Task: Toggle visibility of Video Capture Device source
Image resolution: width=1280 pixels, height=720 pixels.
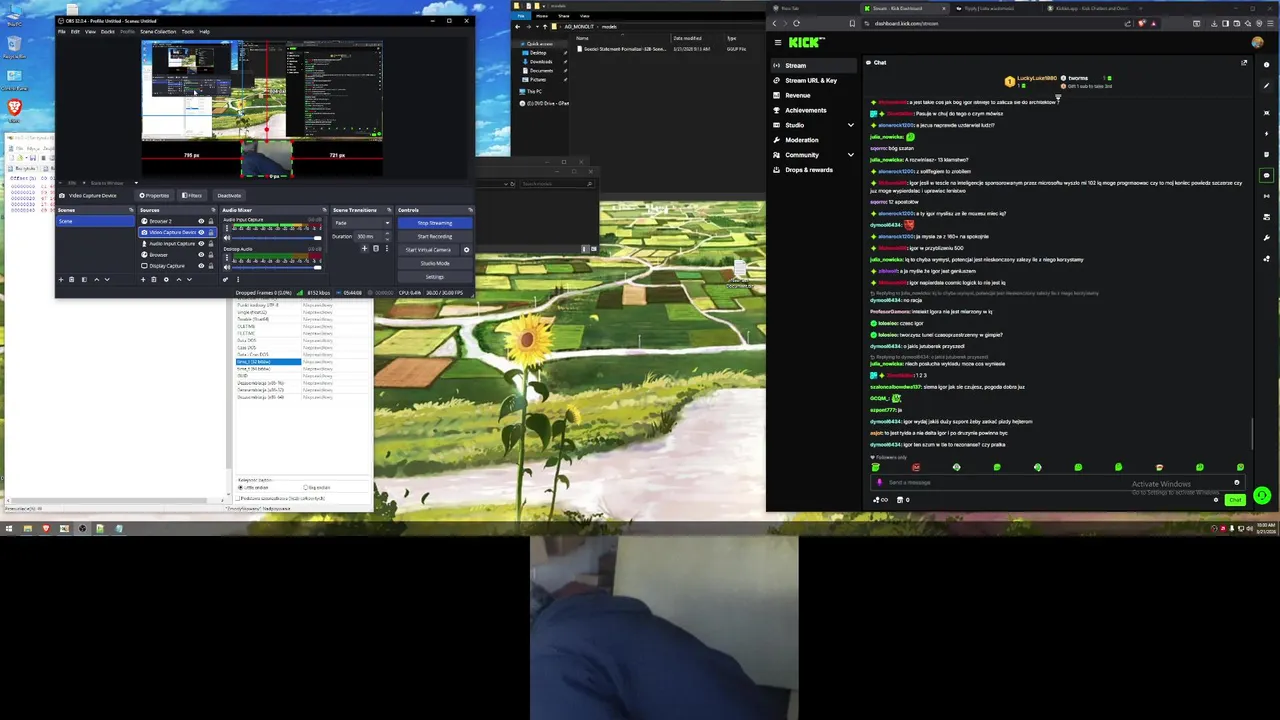Action: (201, 232)
